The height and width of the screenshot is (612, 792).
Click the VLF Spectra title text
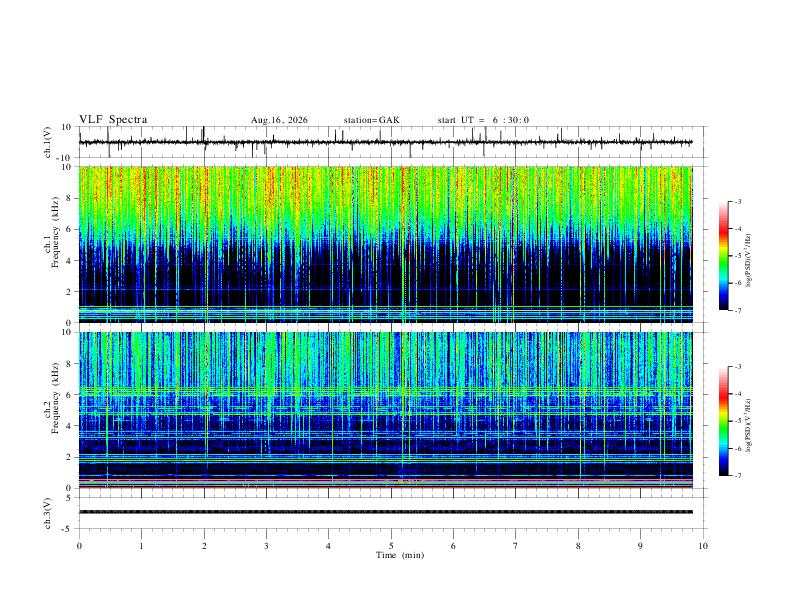click(113, 120)
